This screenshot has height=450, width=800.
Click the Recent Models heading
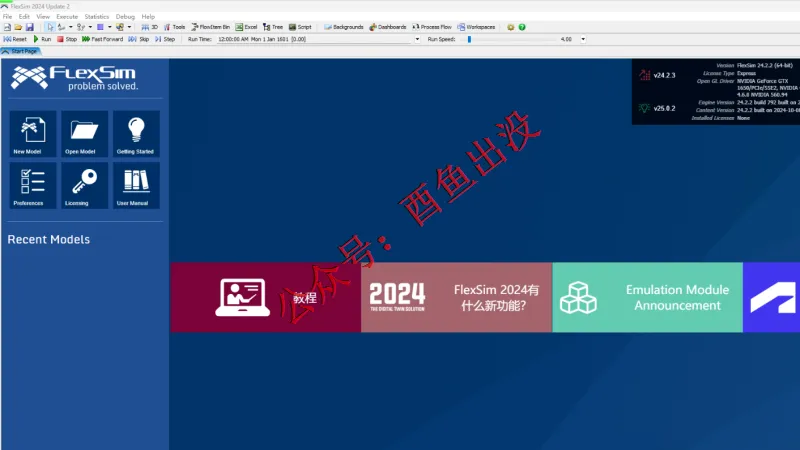pyautogui.click(x=48, y=239)
